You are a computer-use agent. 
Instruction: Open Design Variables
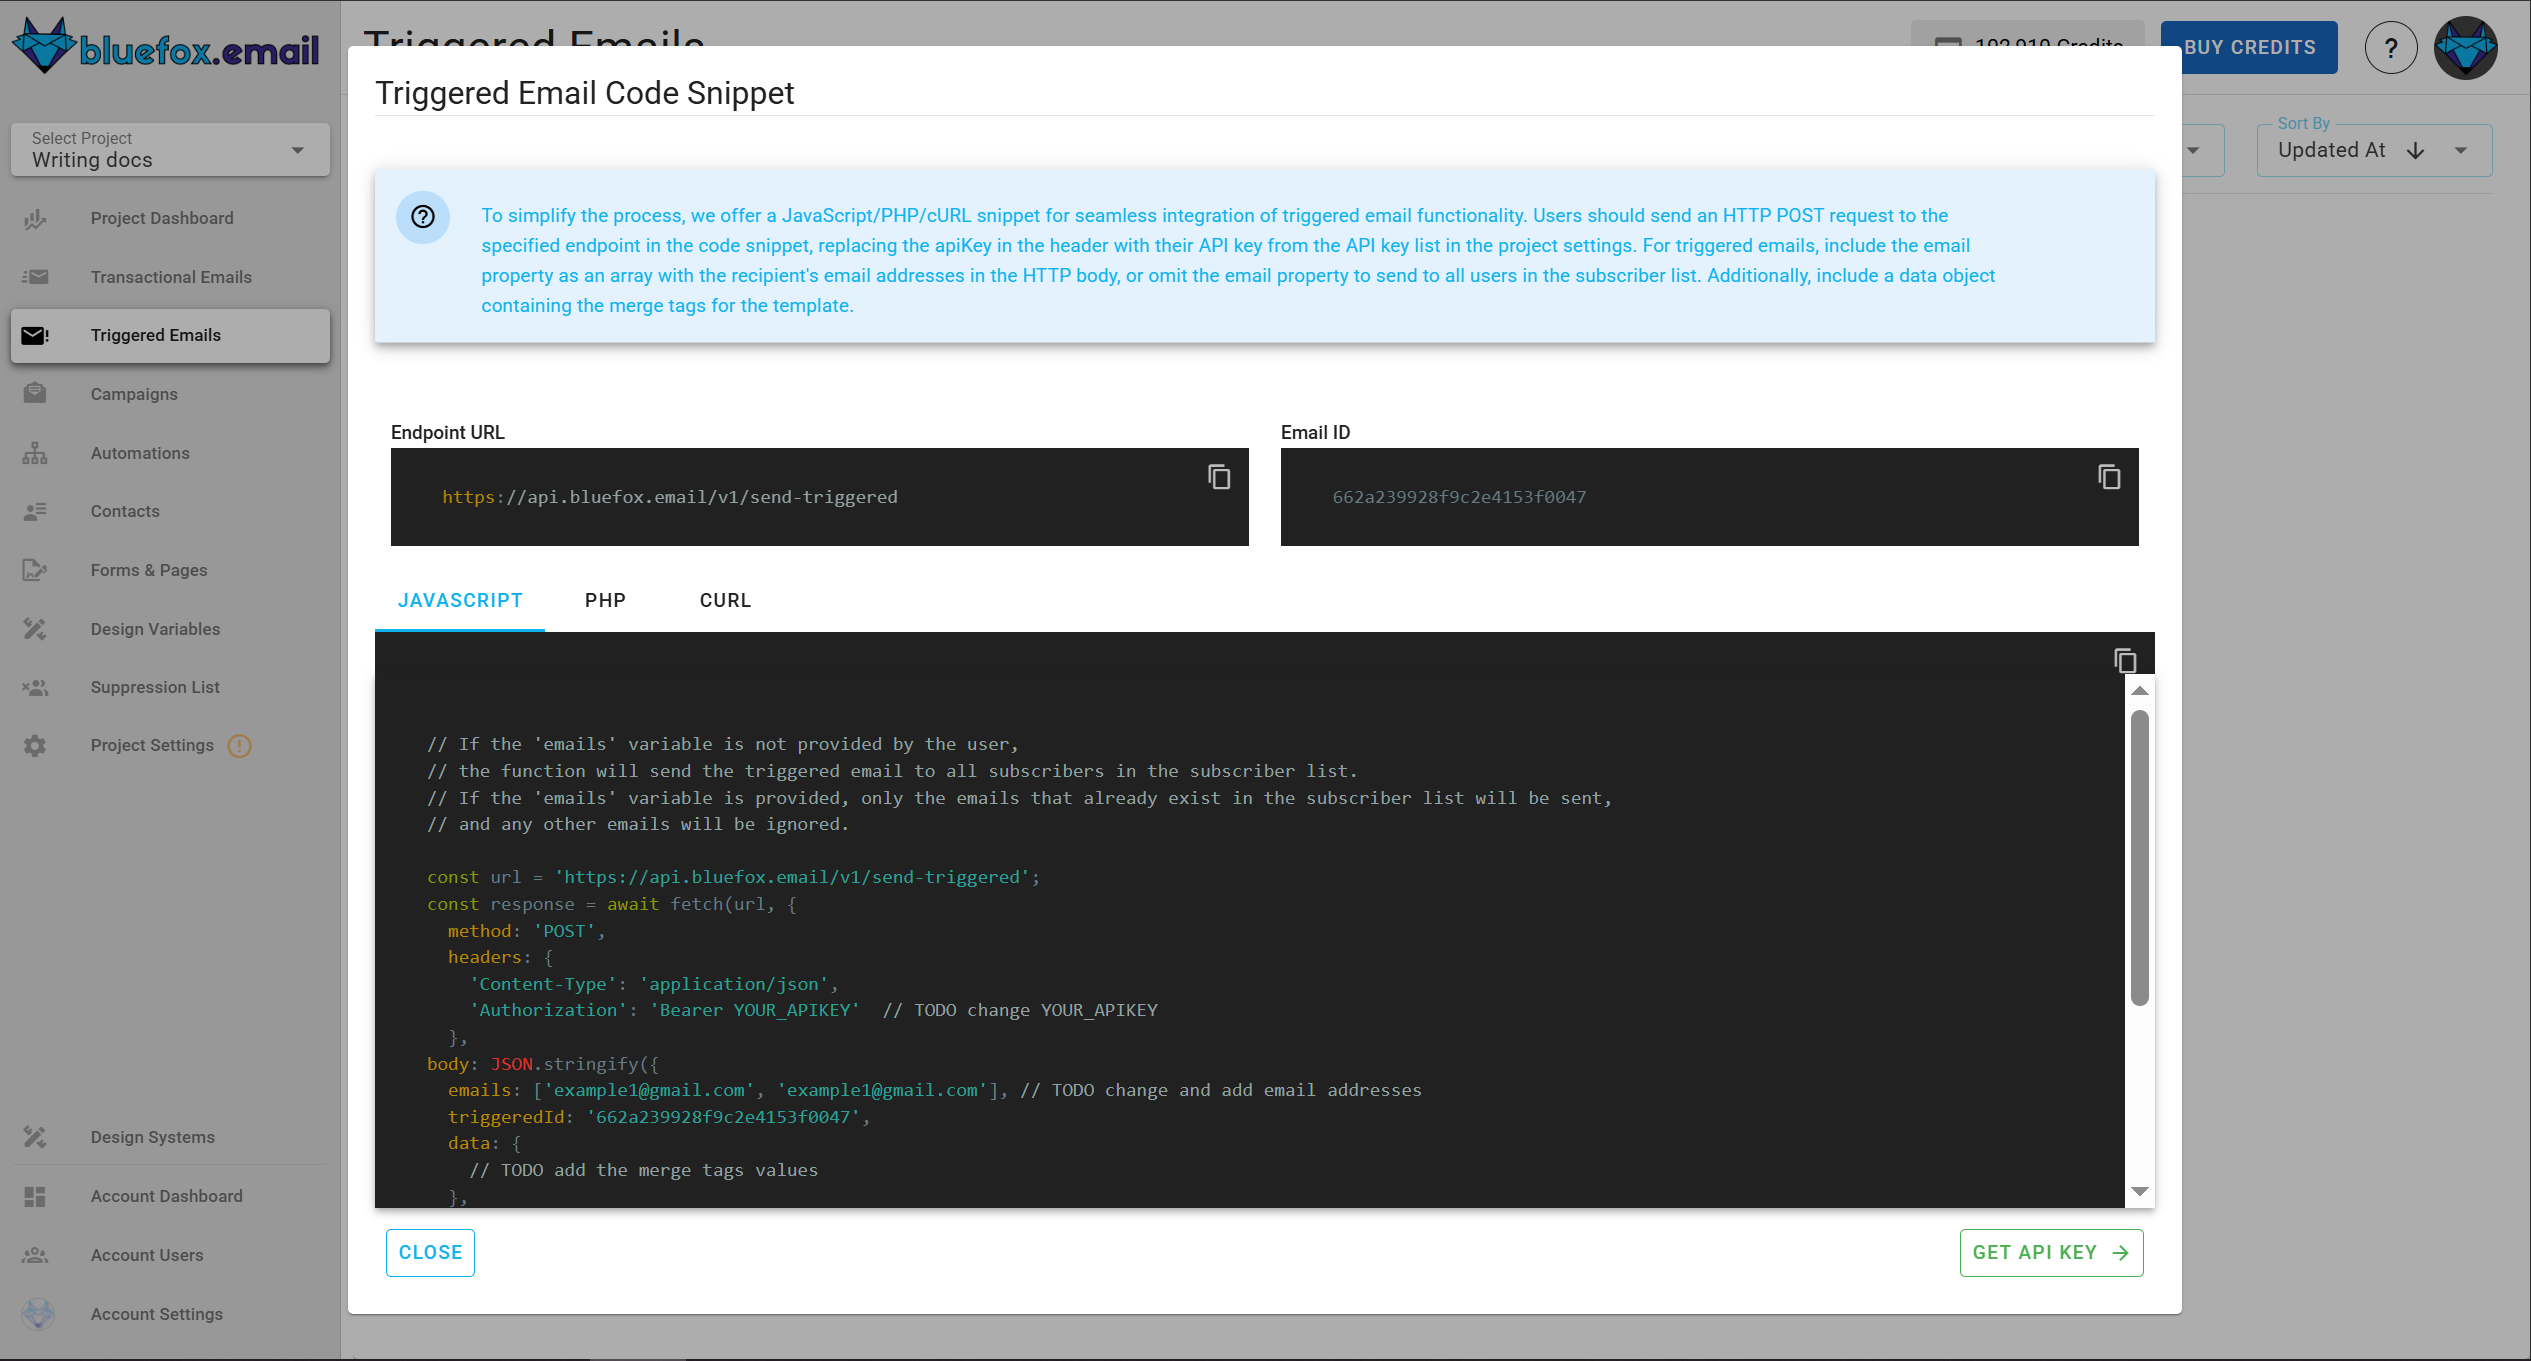pos(155,629)
